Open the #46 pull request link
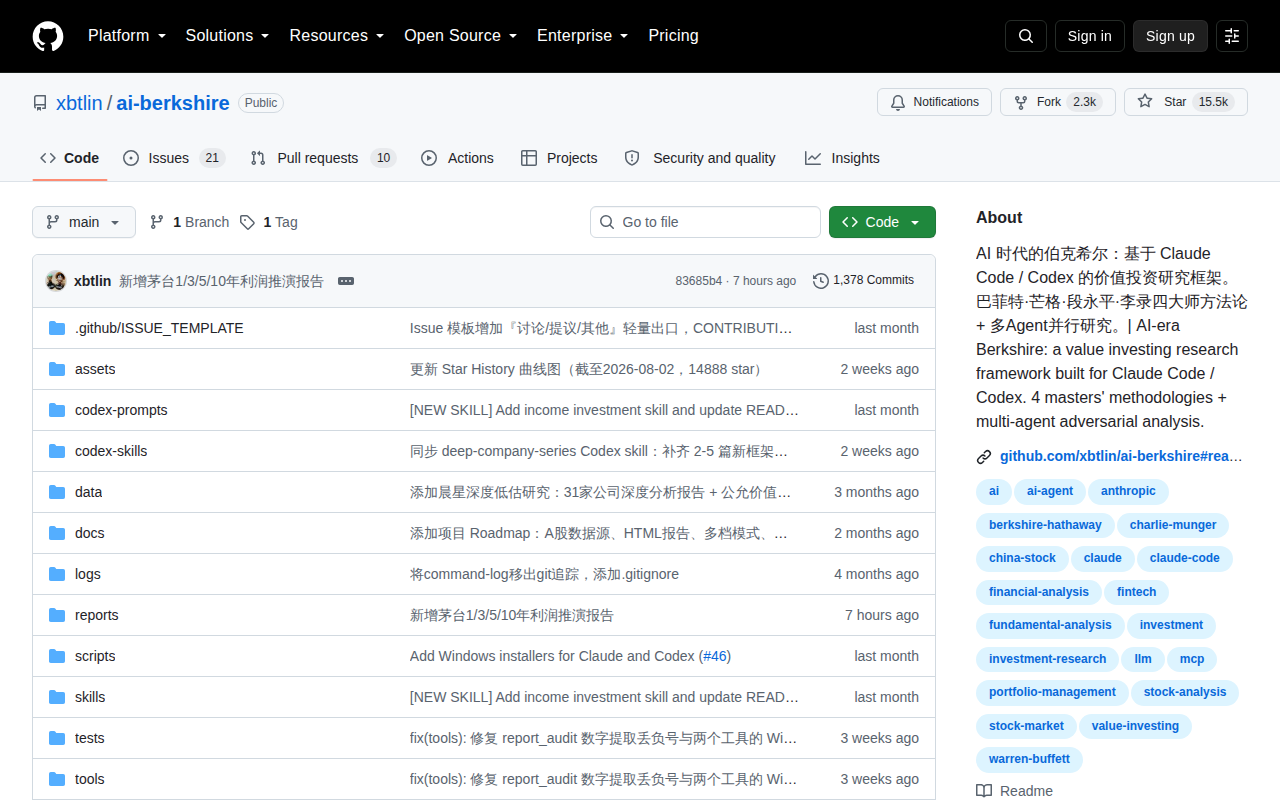The image size is (1280, 800). [714, 656]
